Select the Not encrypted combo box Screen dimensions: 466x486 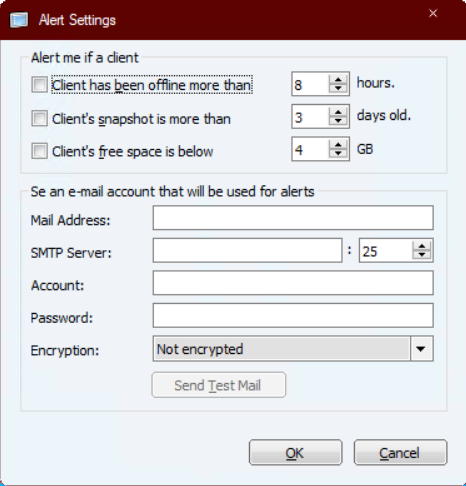293,349
